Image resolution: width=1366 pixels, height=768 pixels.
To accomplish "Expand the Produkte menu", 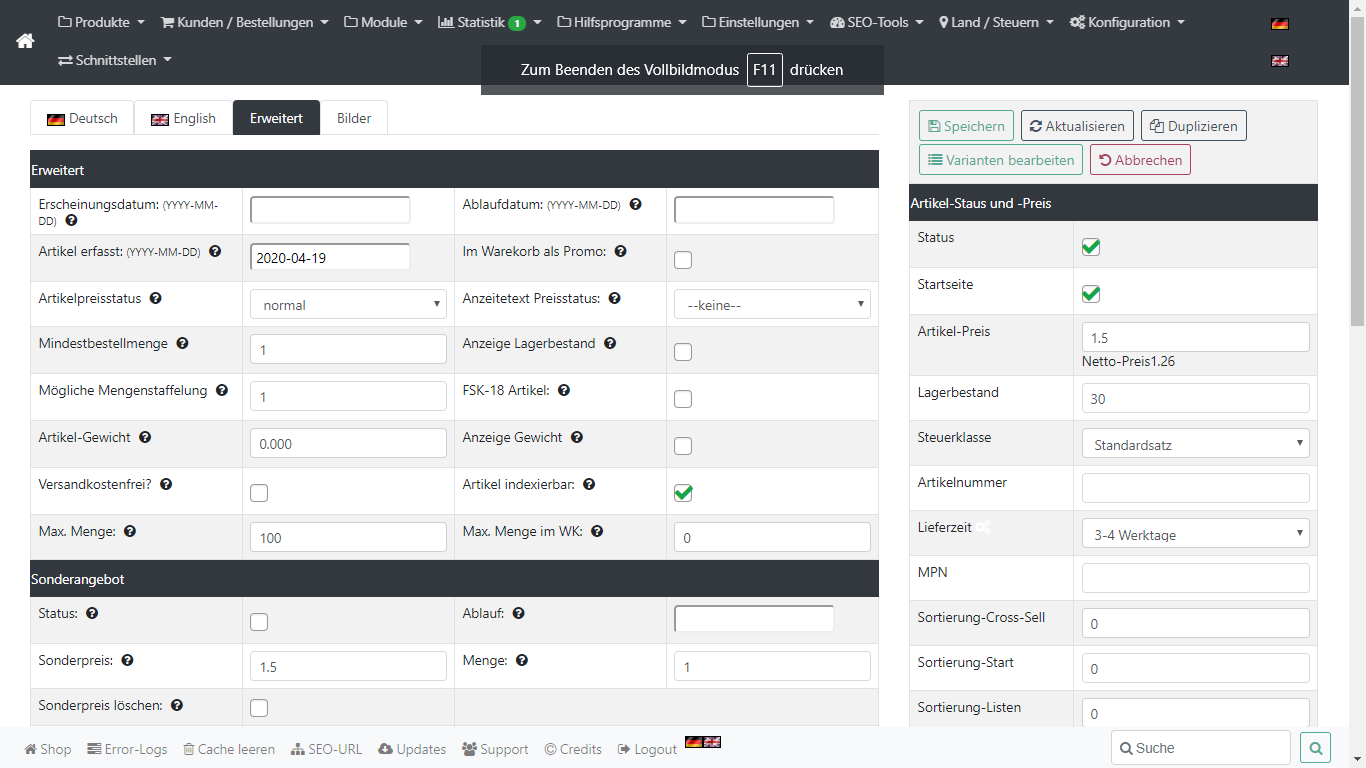I will [102, 22].
